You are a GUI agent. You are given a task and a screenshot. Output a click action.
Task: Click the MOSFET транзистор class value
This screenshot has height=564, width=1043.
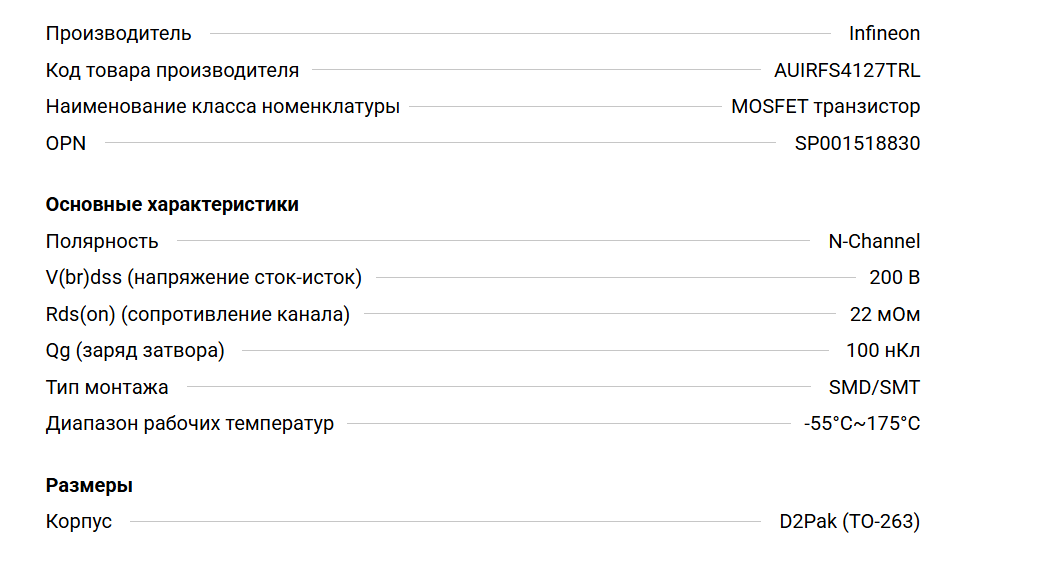click(x=825, y=106)
